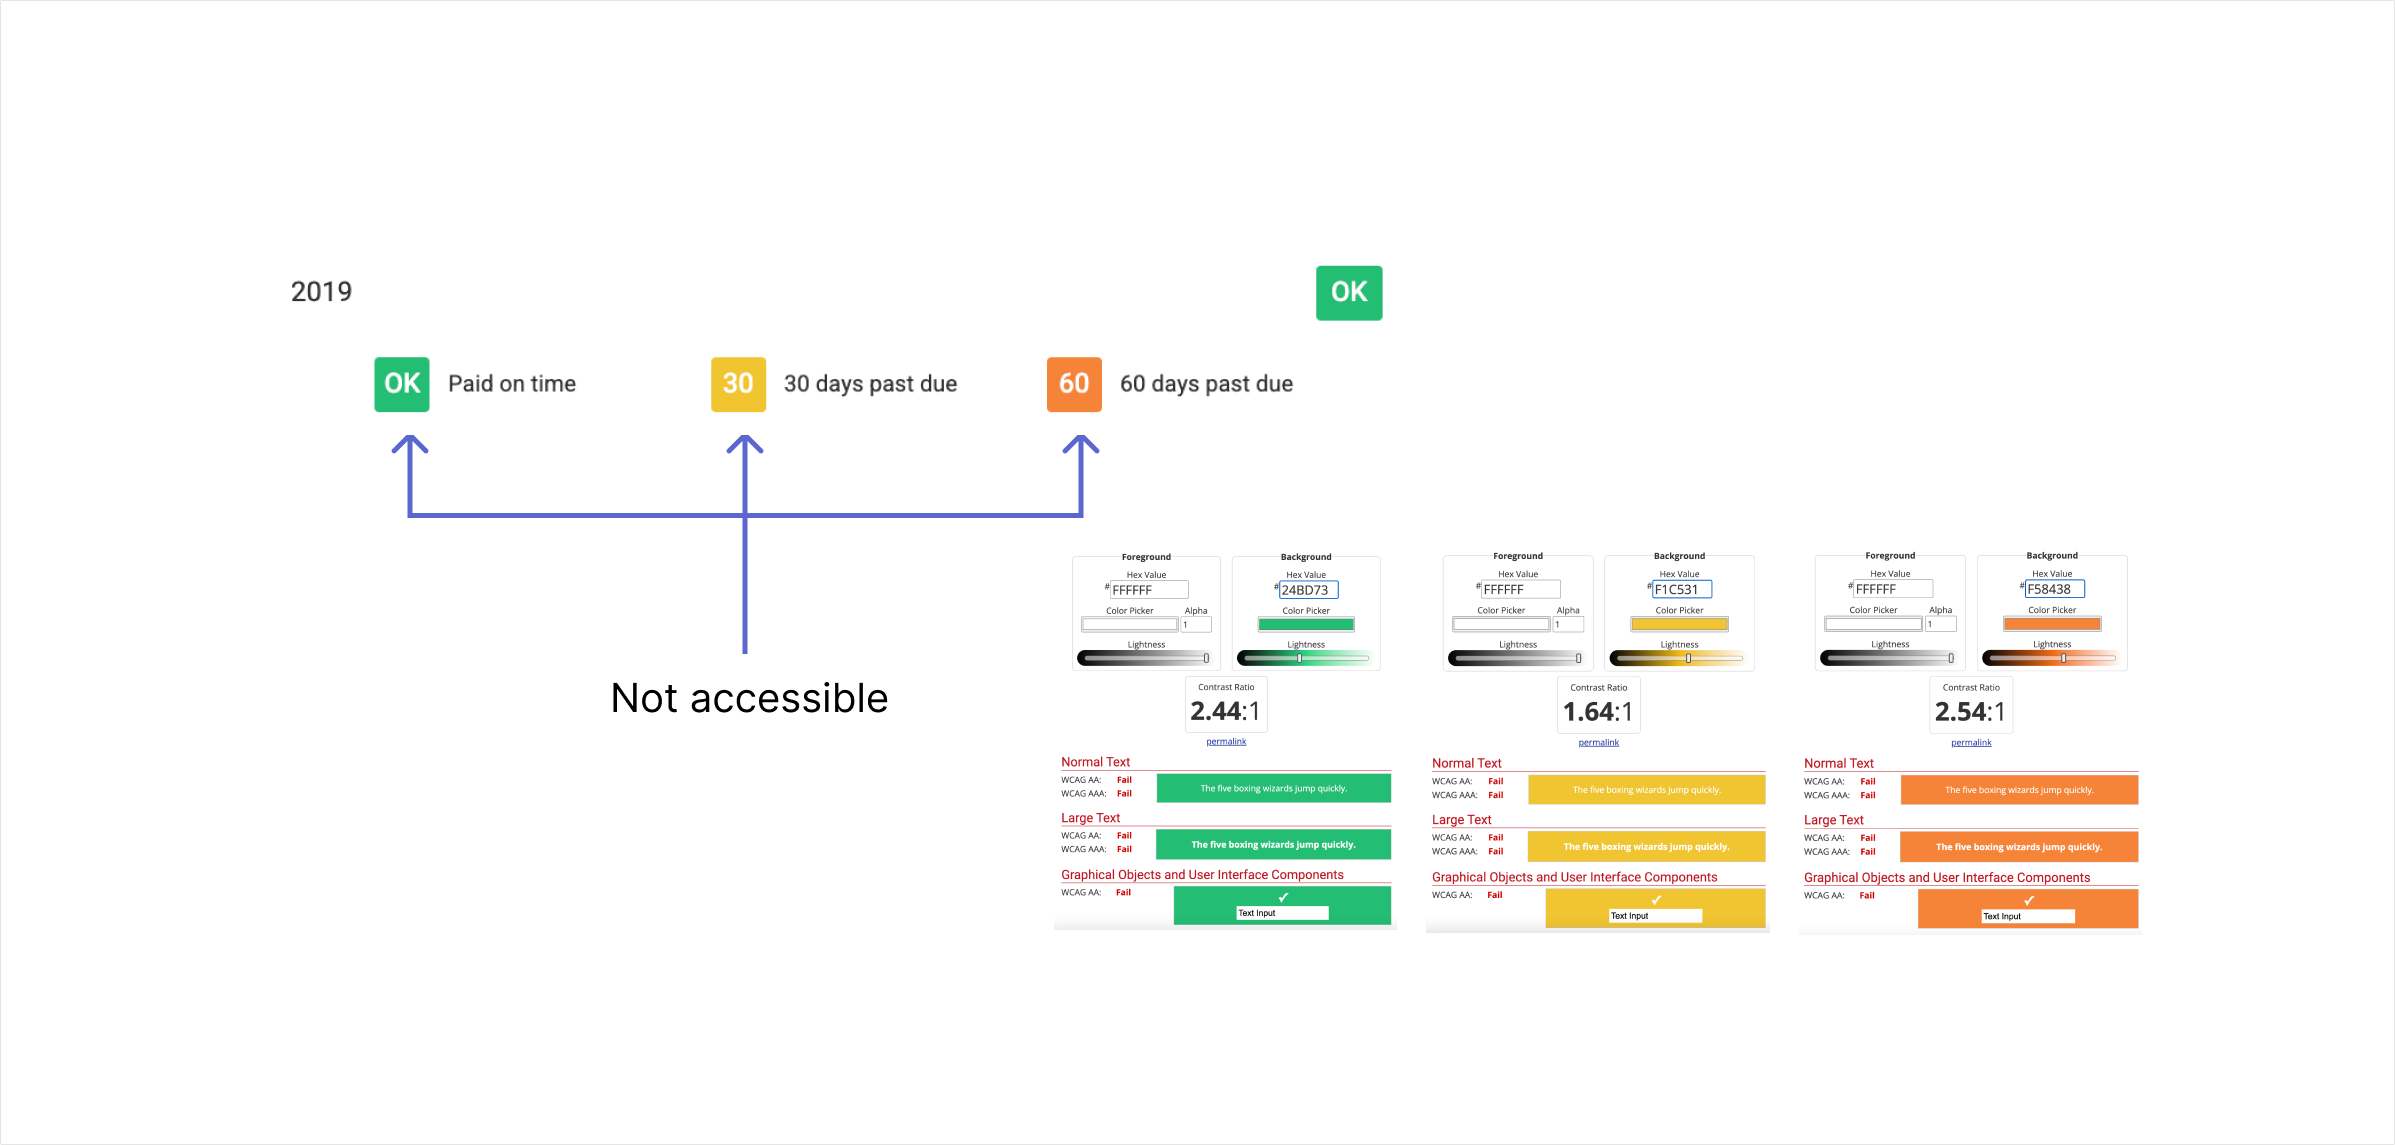Click the yellow background Lightness slider
Viewport: 2395px width, 1145px height.
pos(1678,658)
